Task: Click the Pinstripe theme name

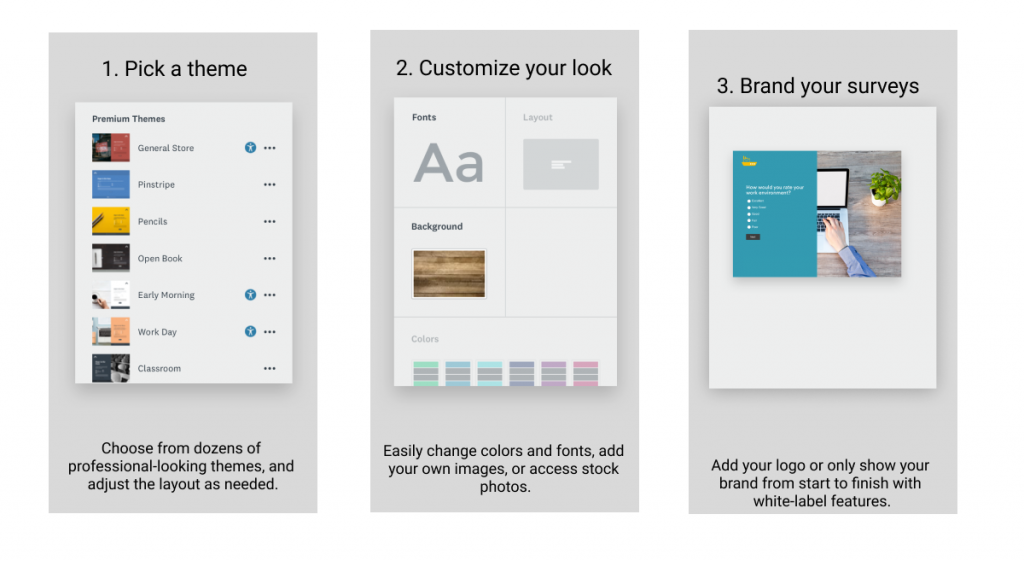Action: (x=156, y=185)
